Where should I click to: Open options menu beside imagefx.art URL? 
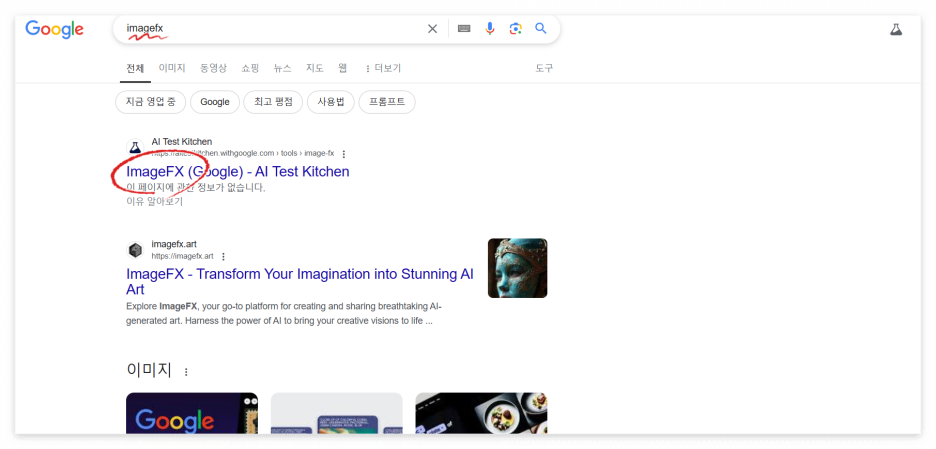pos(223,256)
